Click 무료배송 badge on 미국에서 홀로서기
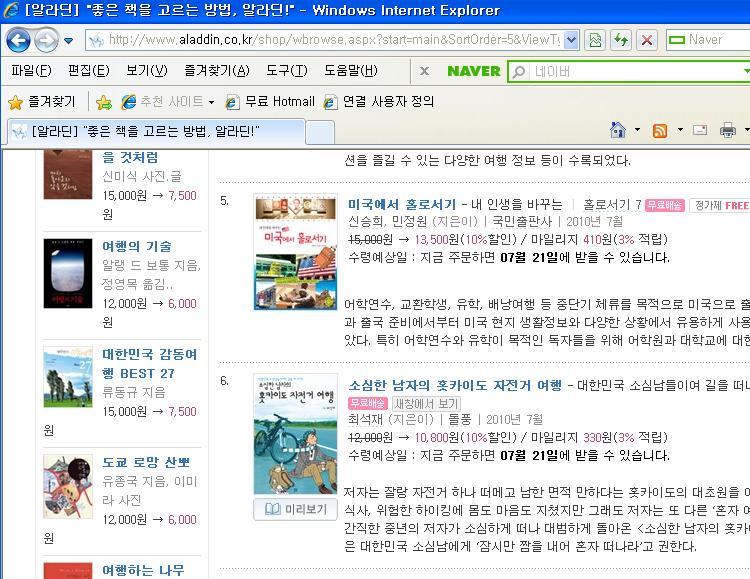This screenshot has height=579, width=750. pyautogui.click(x=664, y=205)
